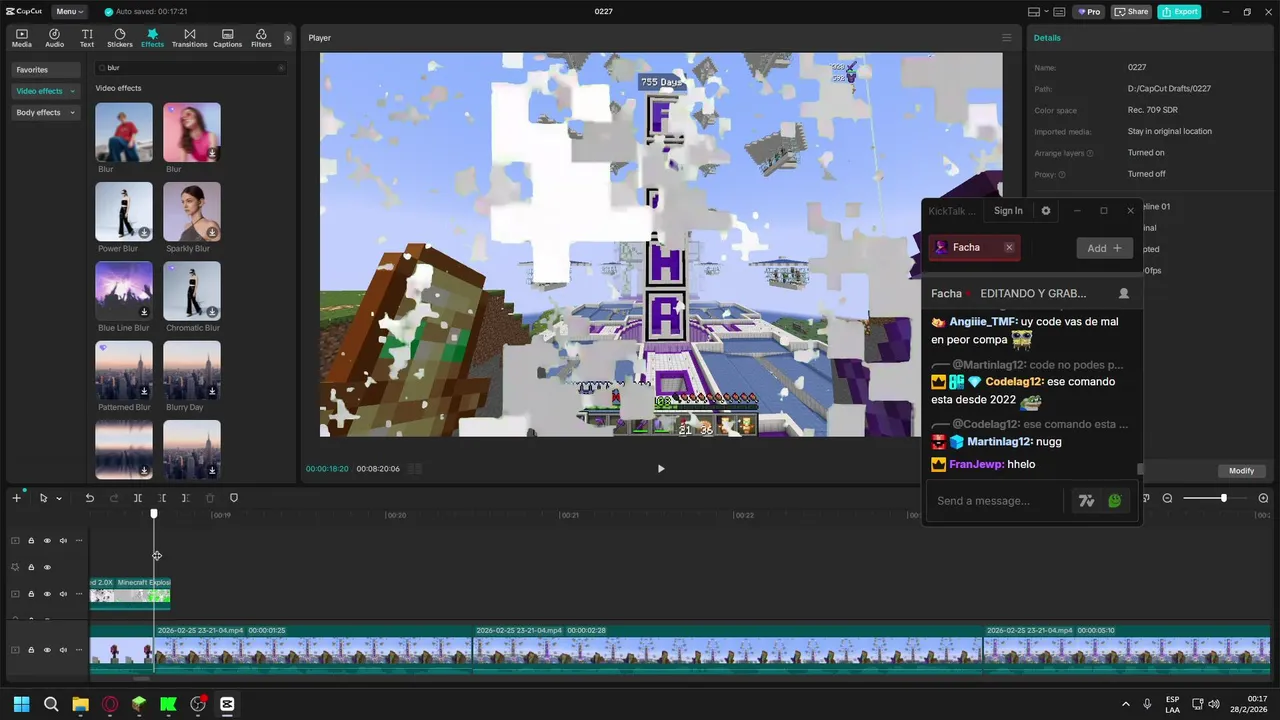1280x720 pixels.
Task: Expand the layout dropdown arrow
Action: (1046, 12)
